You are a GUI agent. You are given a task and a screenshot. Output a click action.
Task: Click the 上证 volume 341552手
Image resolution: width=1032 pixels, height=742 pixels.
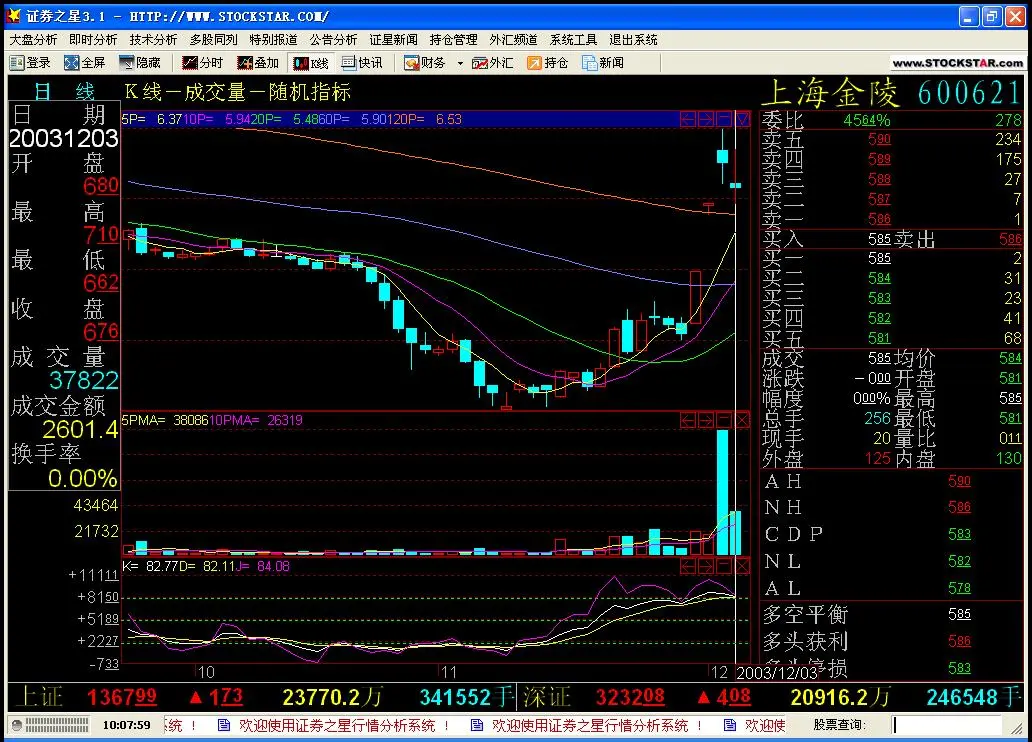point(467,697)
